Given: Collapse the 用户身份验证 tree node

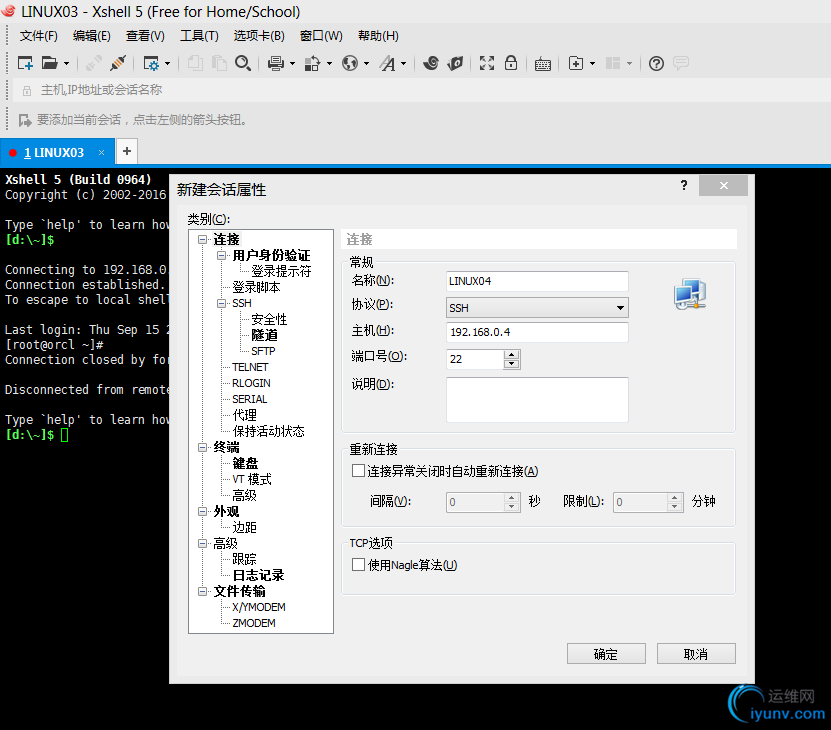Looking at the screenshot, I should 221,256.
